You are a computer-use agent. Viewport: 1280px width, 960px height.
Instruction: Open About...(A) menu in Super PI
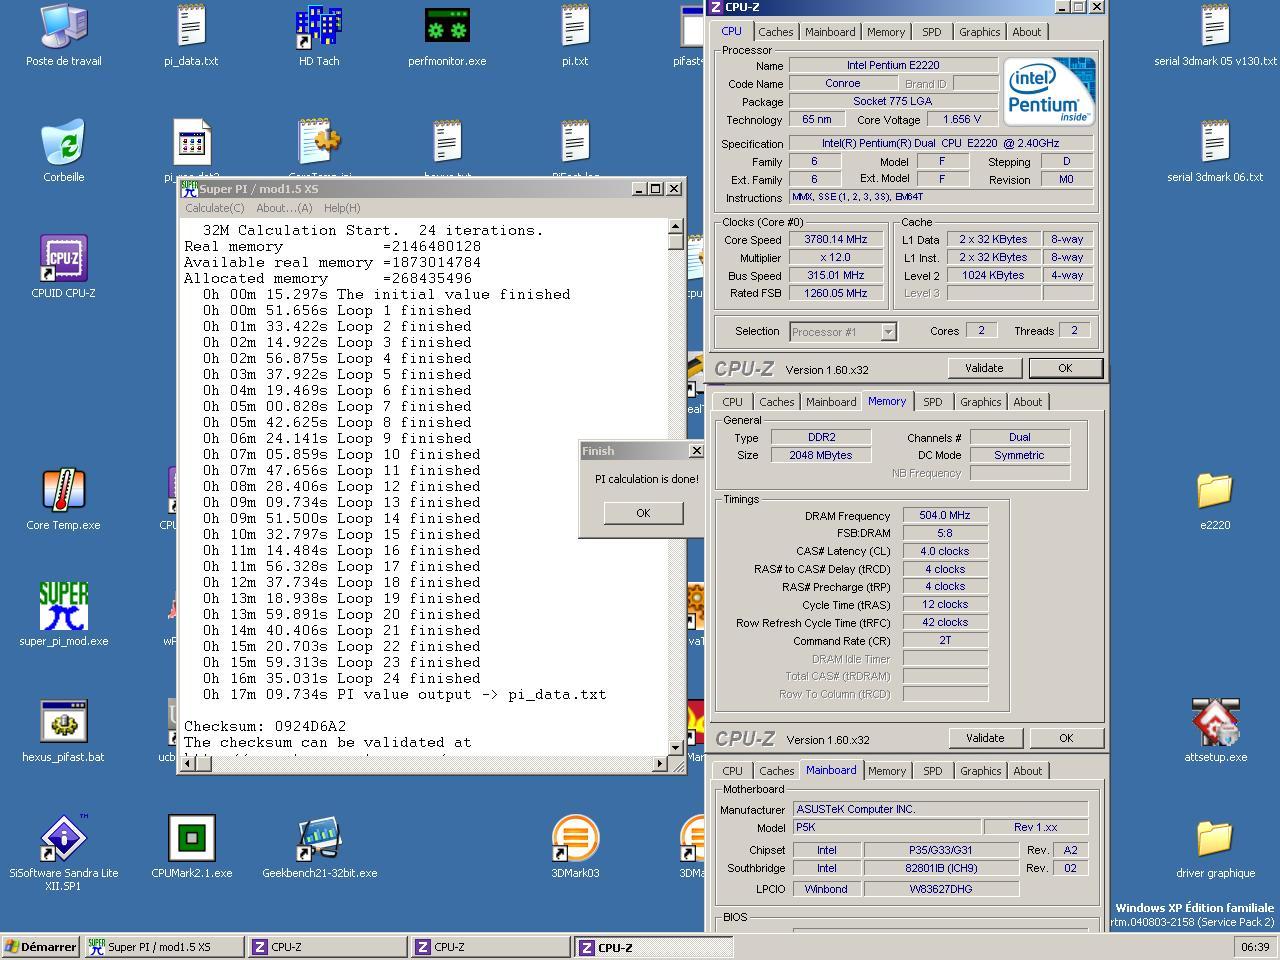284,208
